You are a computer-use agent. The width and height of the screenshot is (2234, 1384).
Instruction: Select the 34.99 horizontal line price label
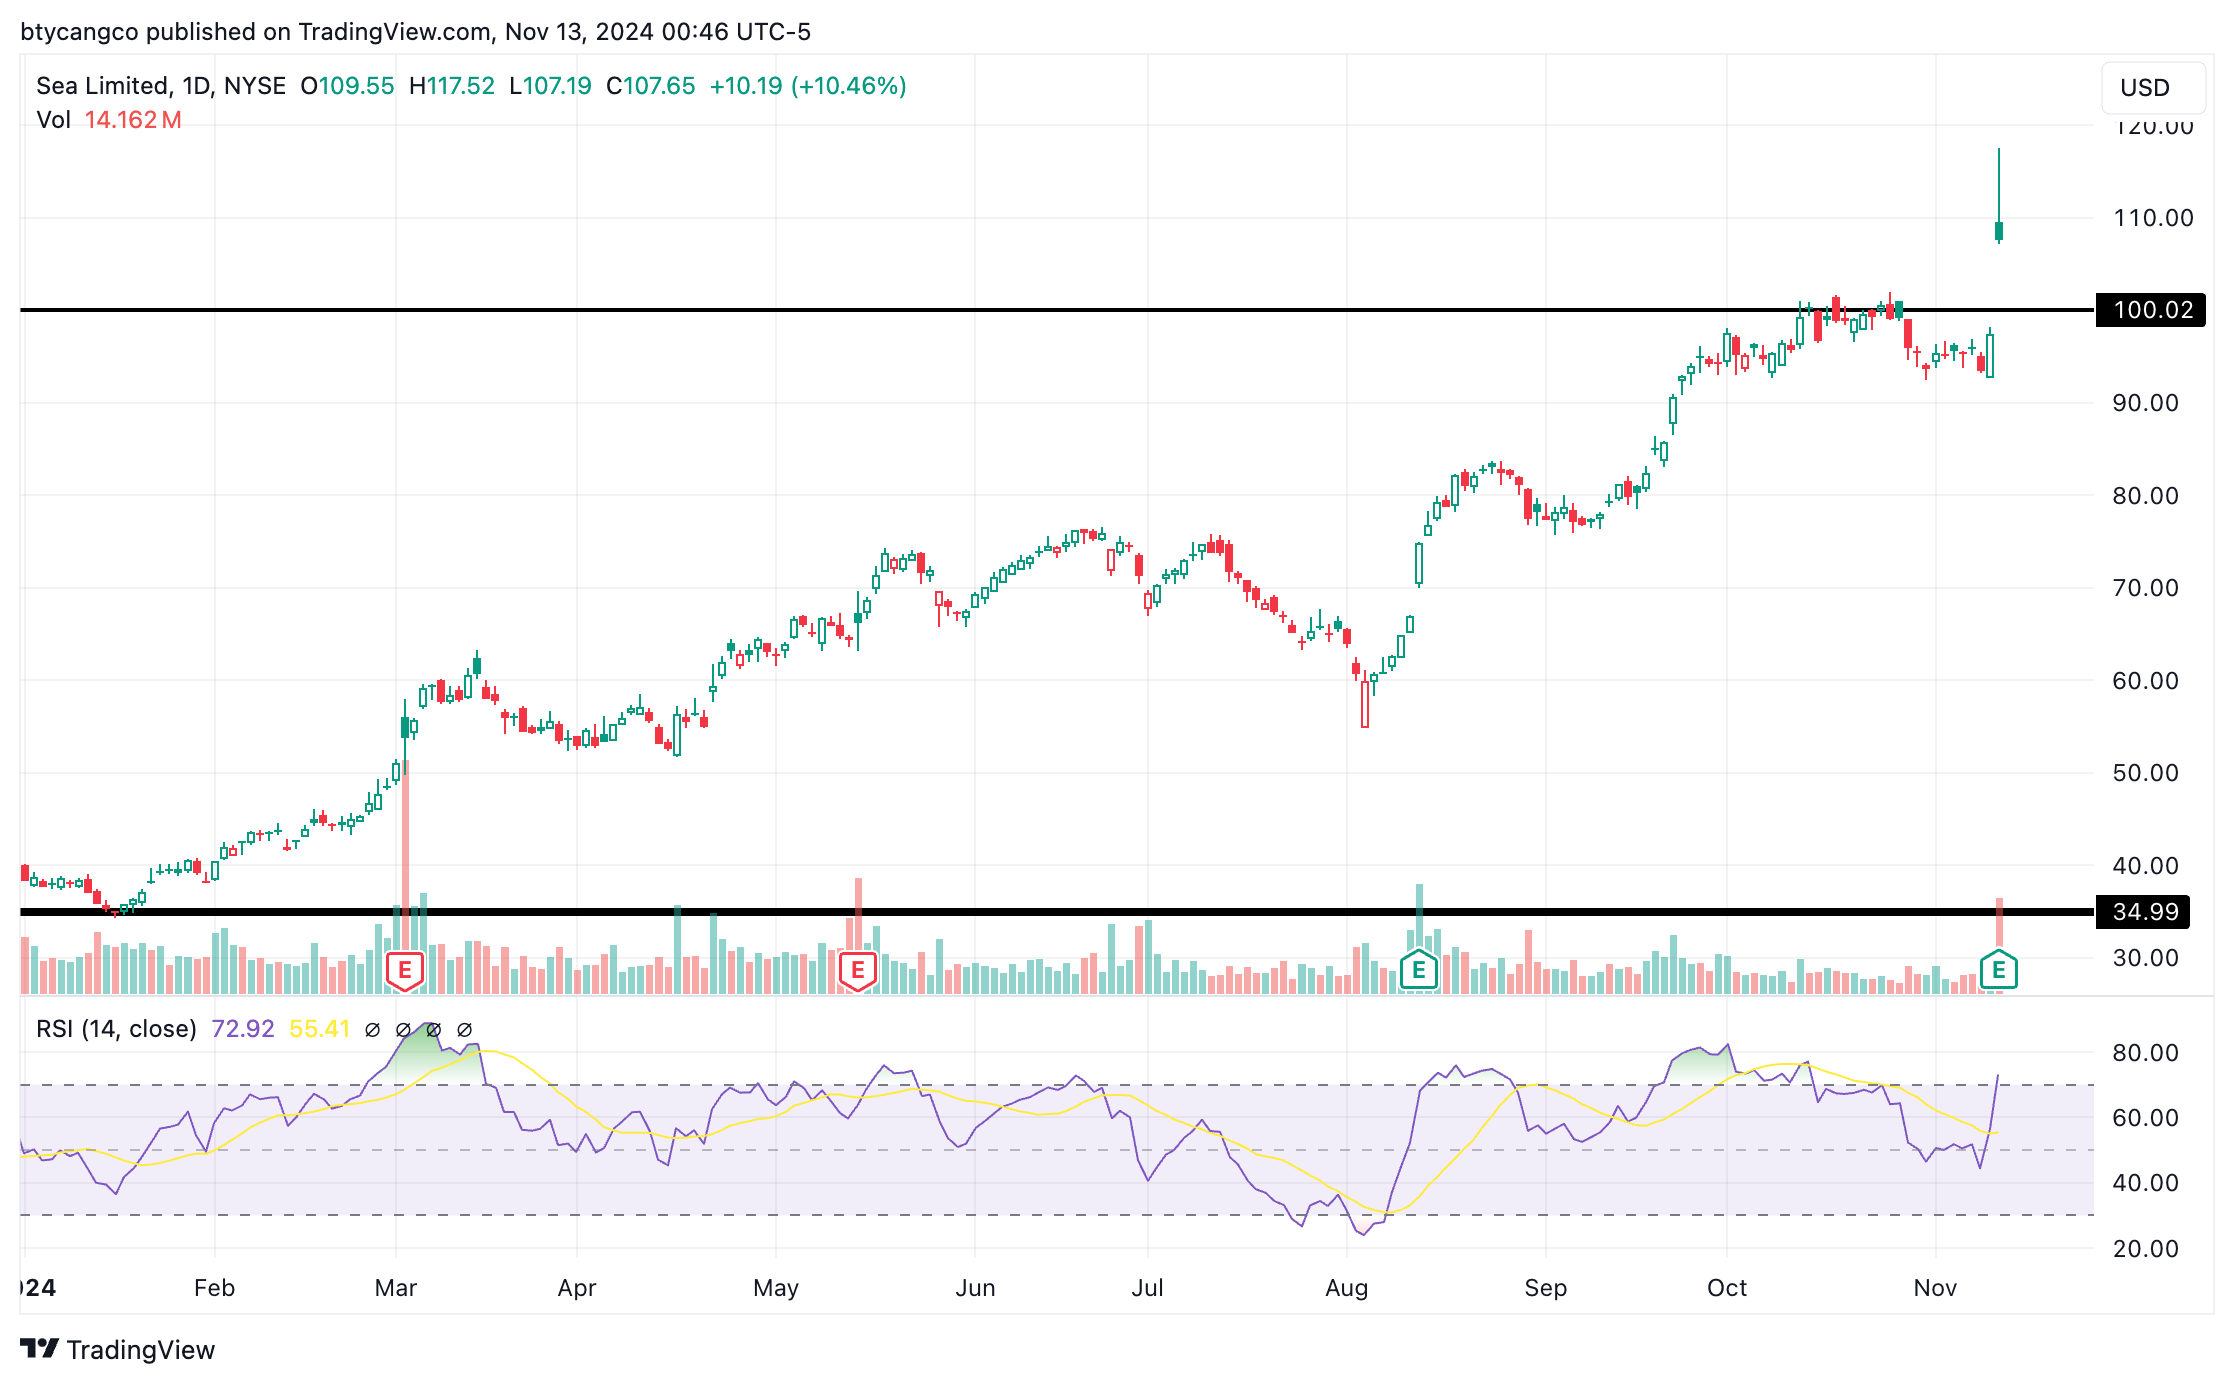click(x=2144, y=912)
